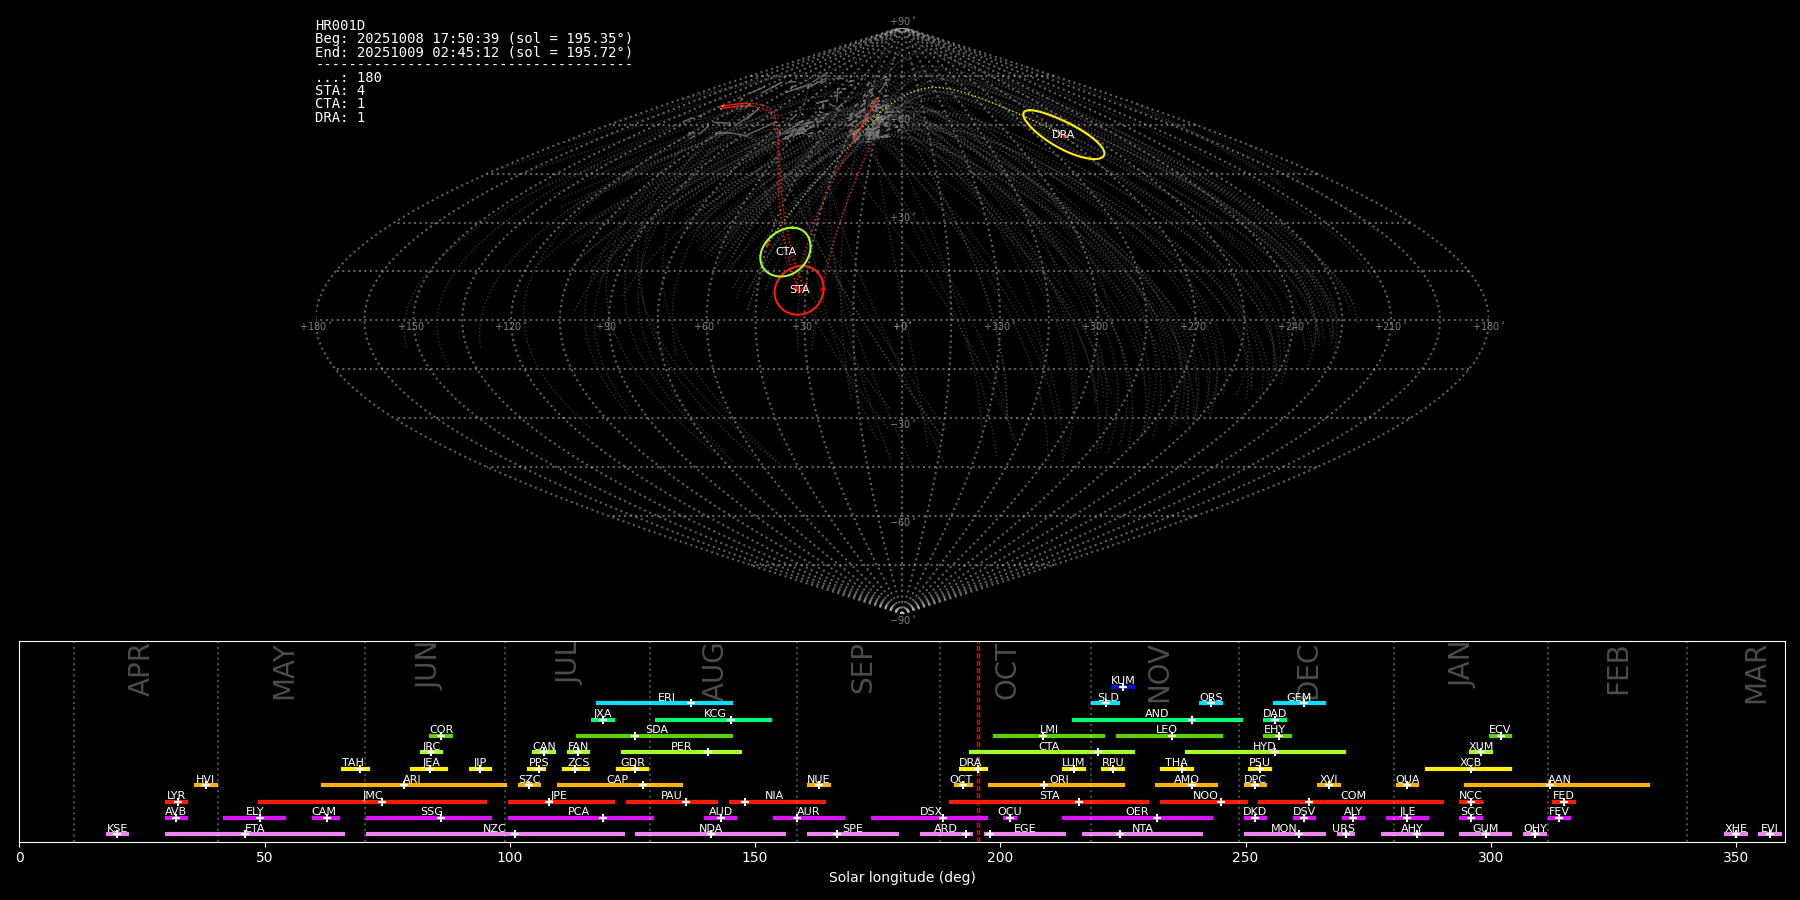Click the white peak marker on KUM bar

(1122, 687)
